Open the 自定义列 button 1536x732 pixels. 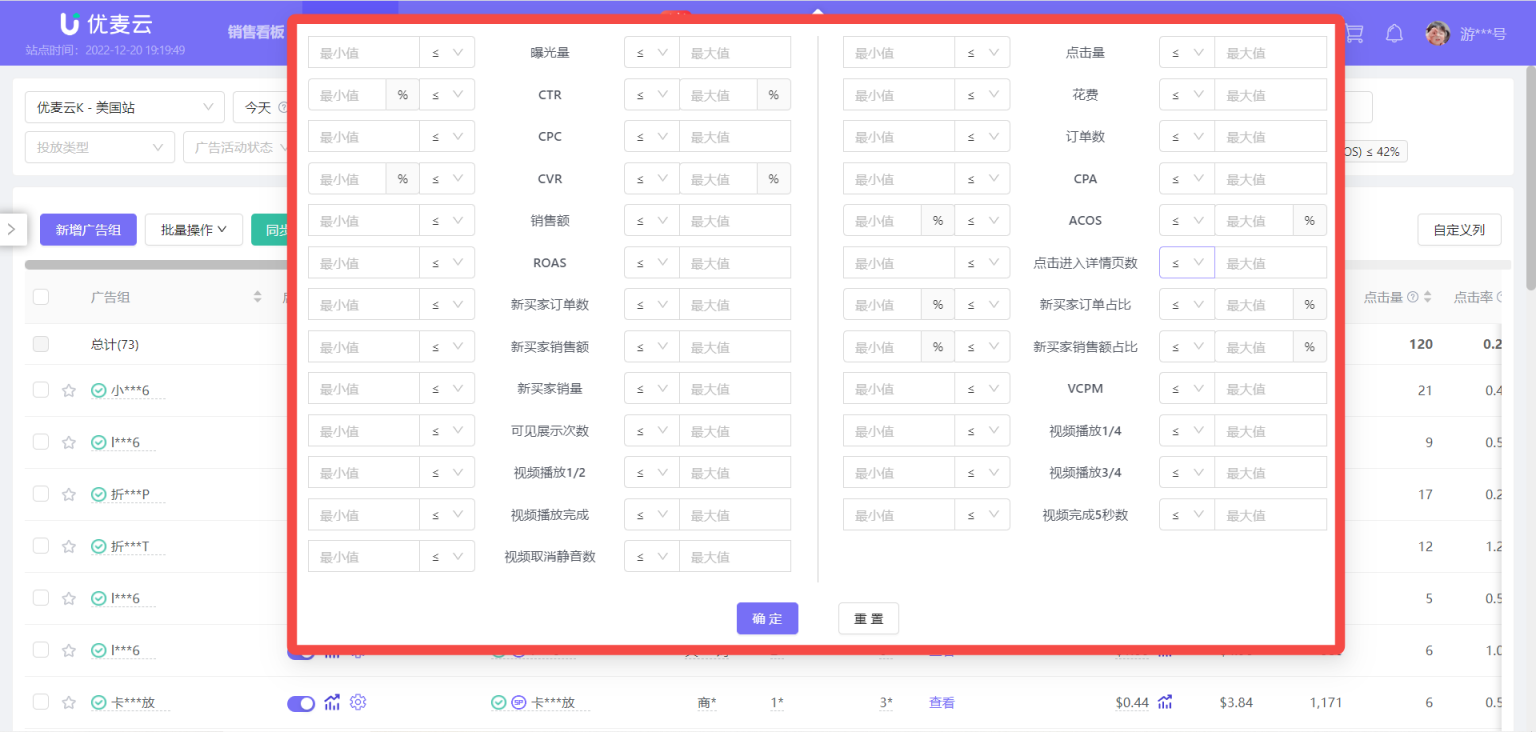coord(1459,229)
